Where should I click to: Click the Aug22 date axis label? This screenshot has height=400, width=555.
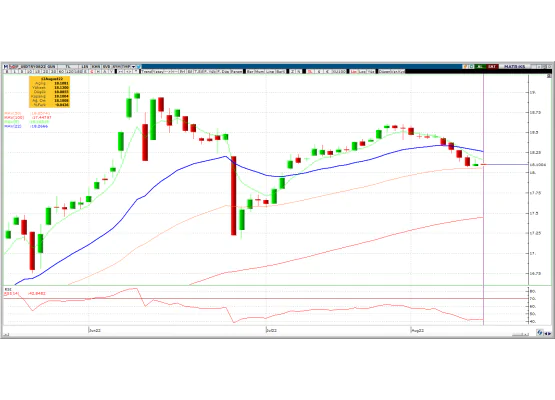pos(418,330)
